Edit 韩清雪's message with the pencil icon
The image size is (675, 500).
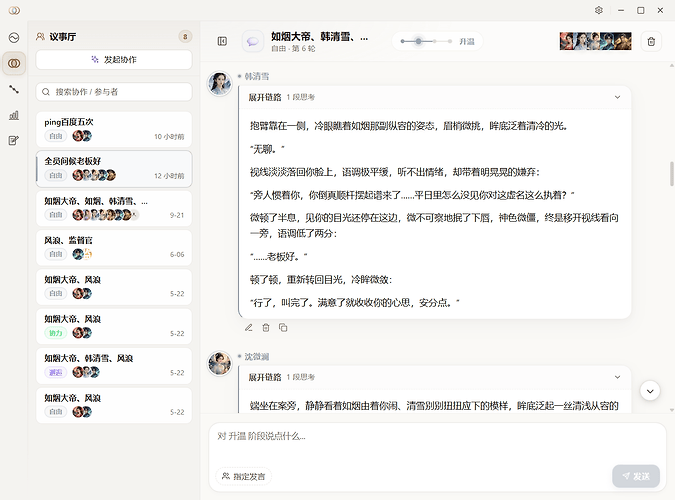click(x=248, y=328)
